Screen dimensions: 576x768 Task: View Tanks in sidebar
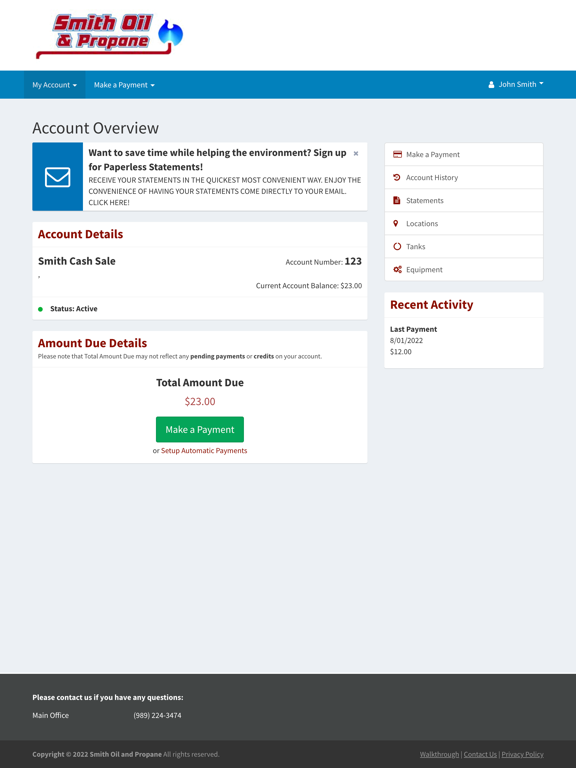464,246
